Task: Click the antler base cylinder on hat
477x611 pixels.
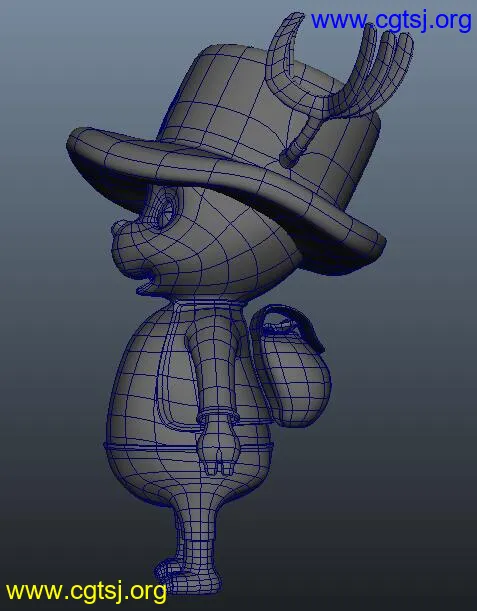Action: coord(299,142)
